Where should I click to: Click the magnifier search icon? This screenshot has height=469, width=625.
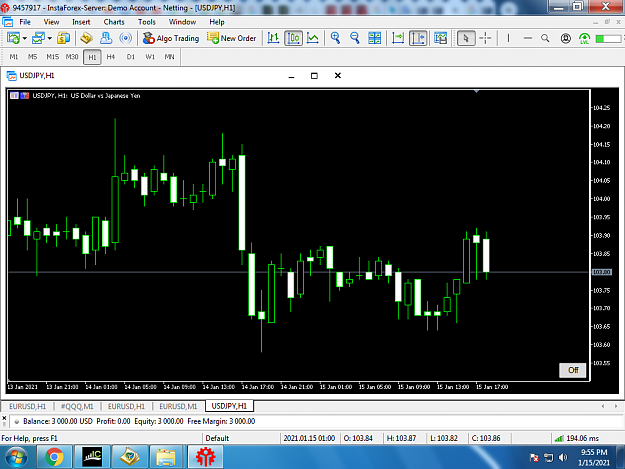(x=545, y=38)
